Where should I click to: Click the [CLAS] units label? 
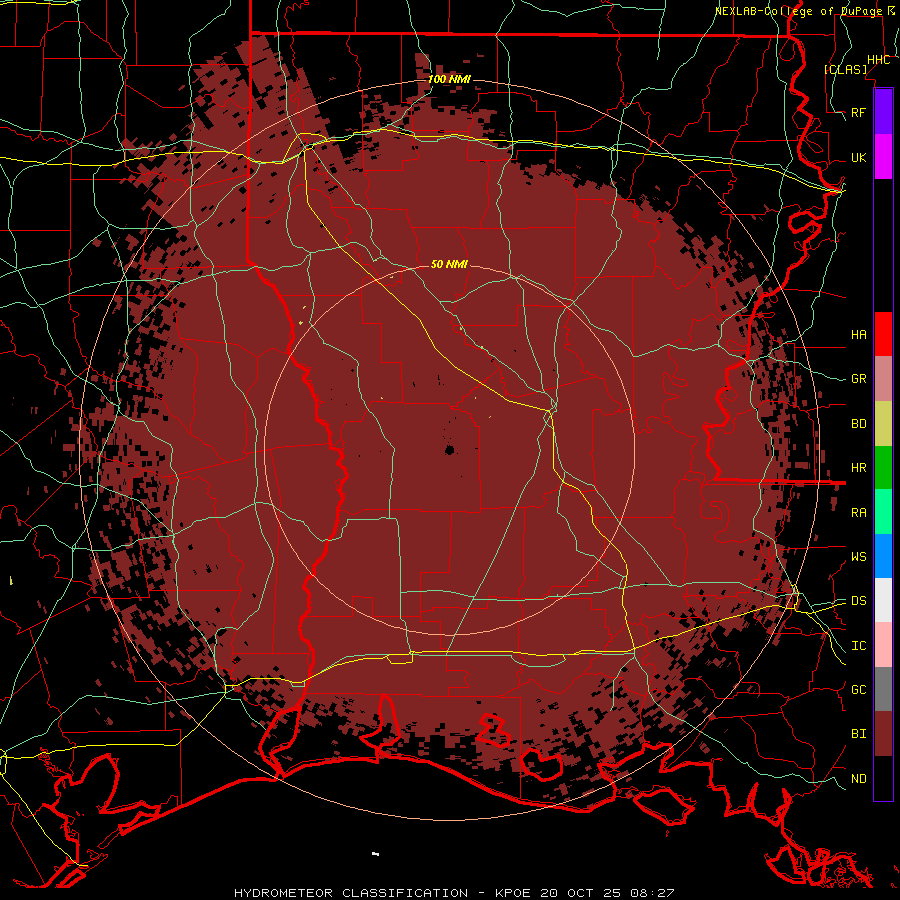click(845, 69)
